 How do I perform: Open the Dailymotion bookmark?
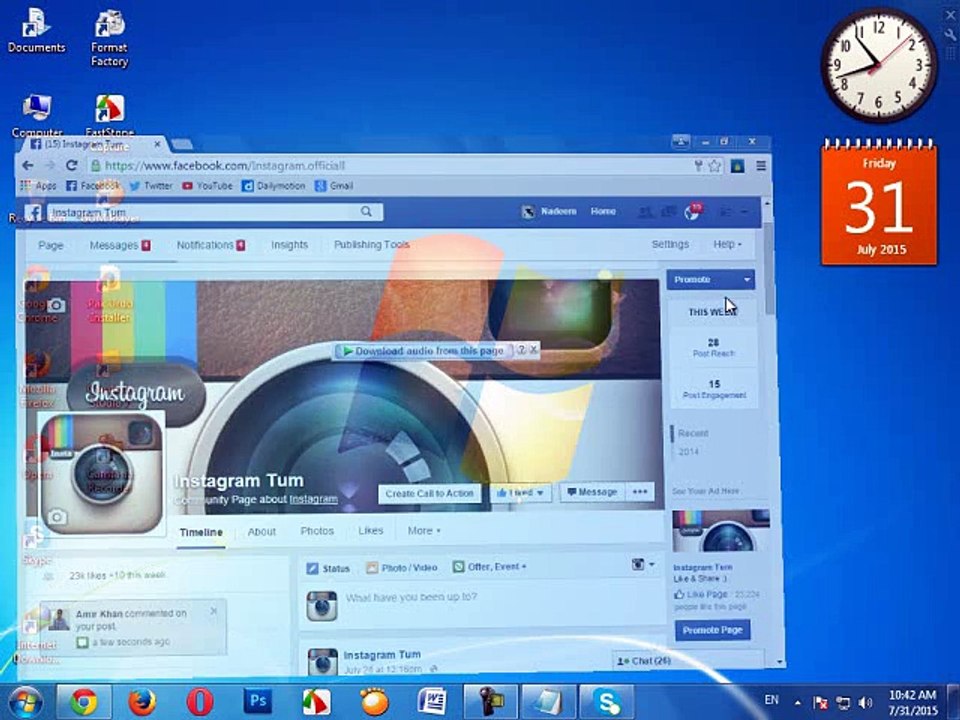pyautogui.click(x=273, y=186)
